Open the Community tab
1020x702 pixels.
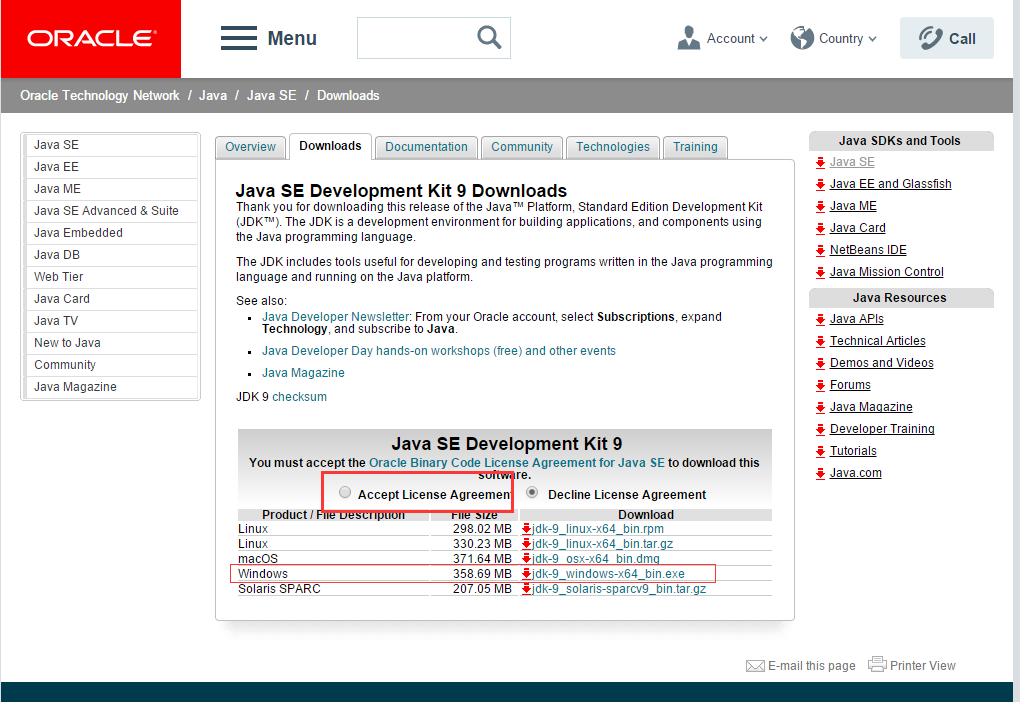[522, 147]
